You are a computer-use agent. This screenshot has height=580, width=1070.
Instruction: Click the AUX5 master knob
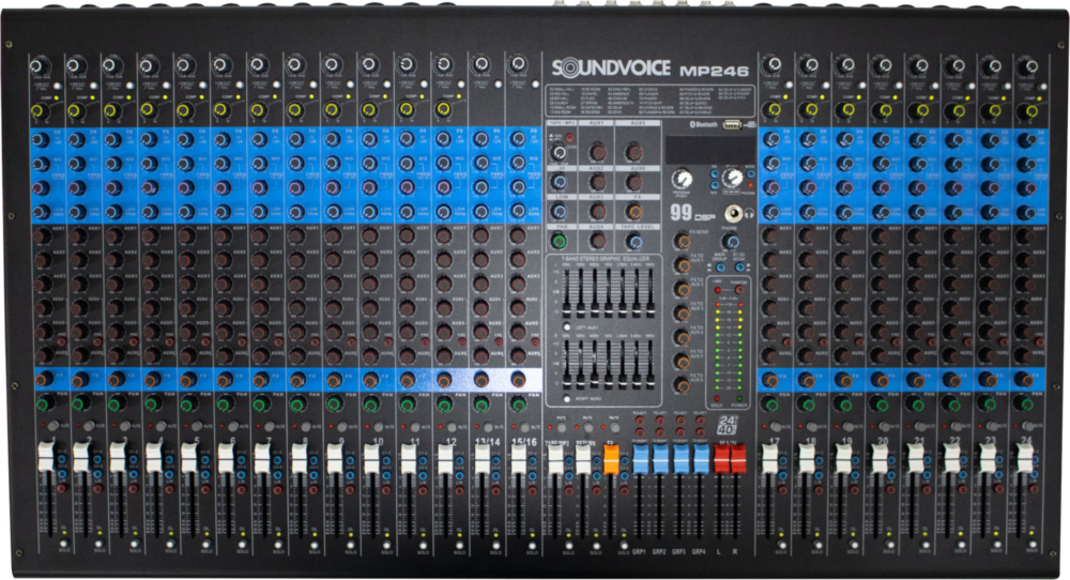pyautogui.click(x=635, y=152)
